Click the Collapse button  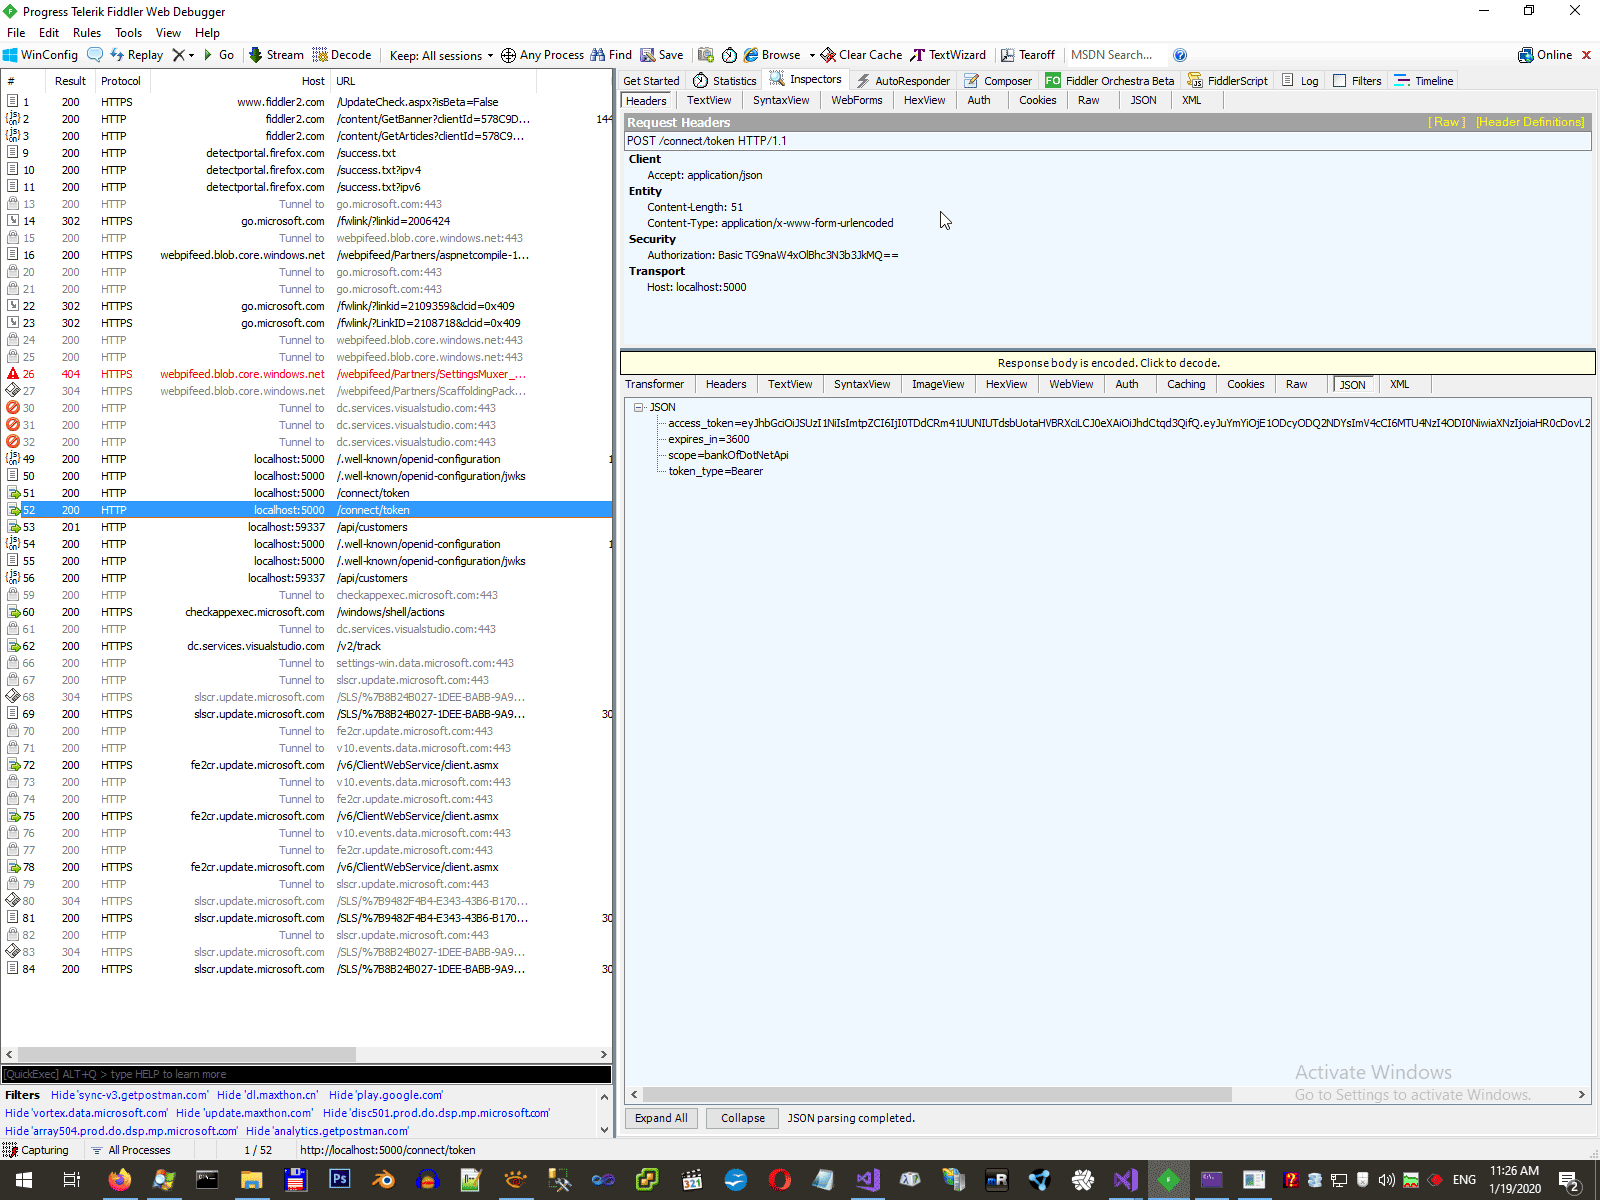click(743, 1118)
